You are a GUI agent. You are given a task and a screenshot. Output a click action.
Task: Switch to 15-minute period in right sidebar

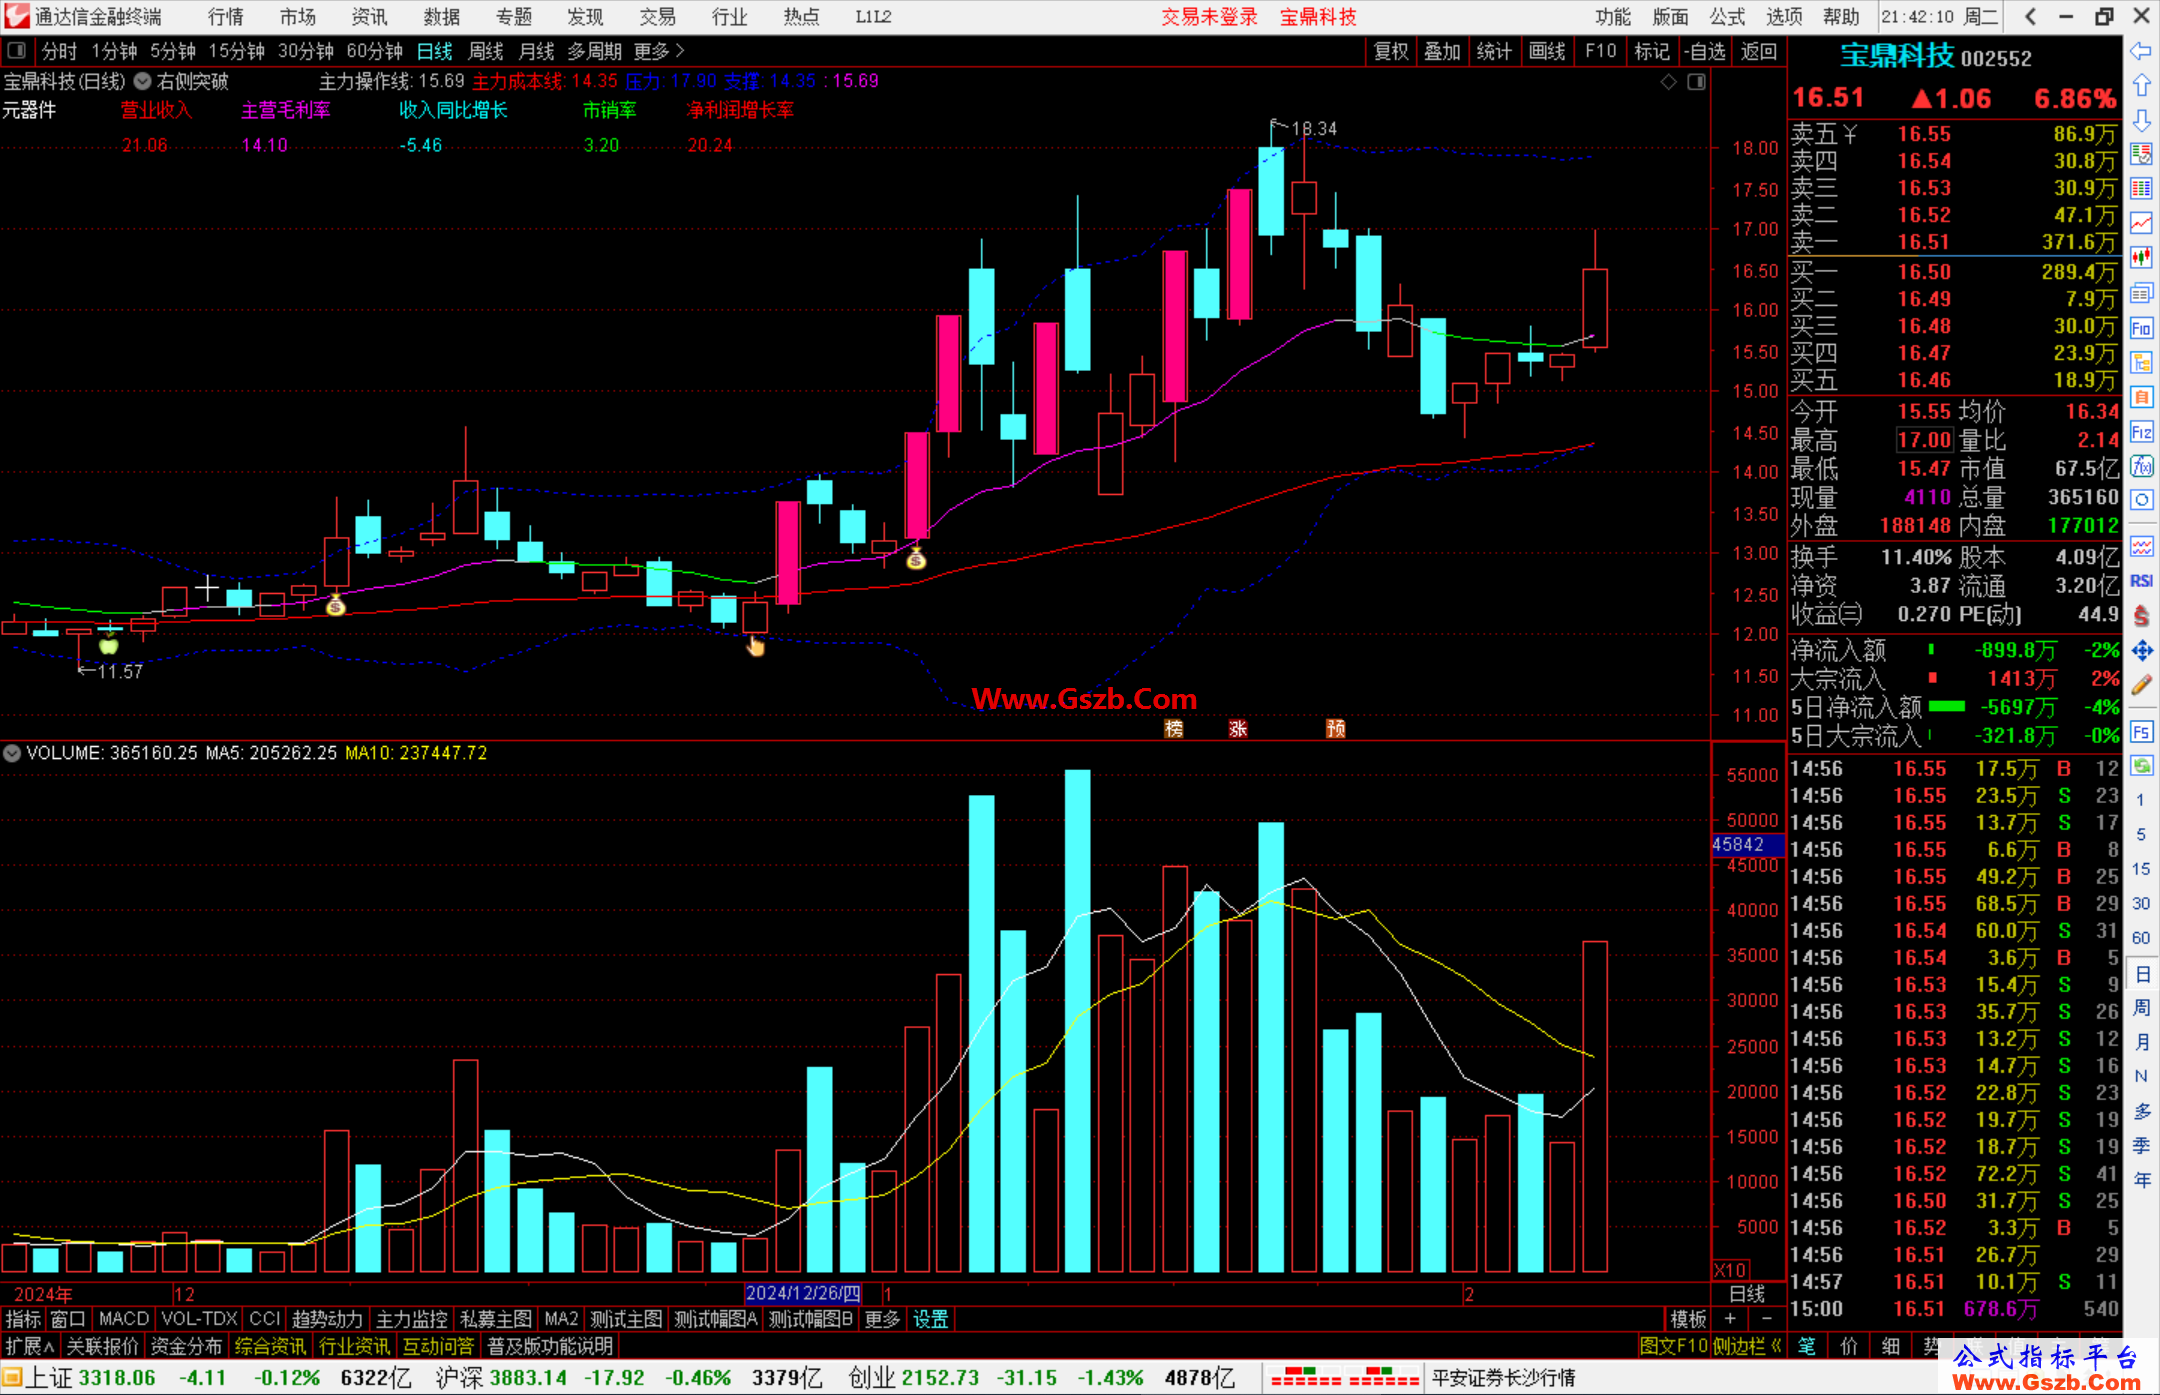[x=2141, y=869]
